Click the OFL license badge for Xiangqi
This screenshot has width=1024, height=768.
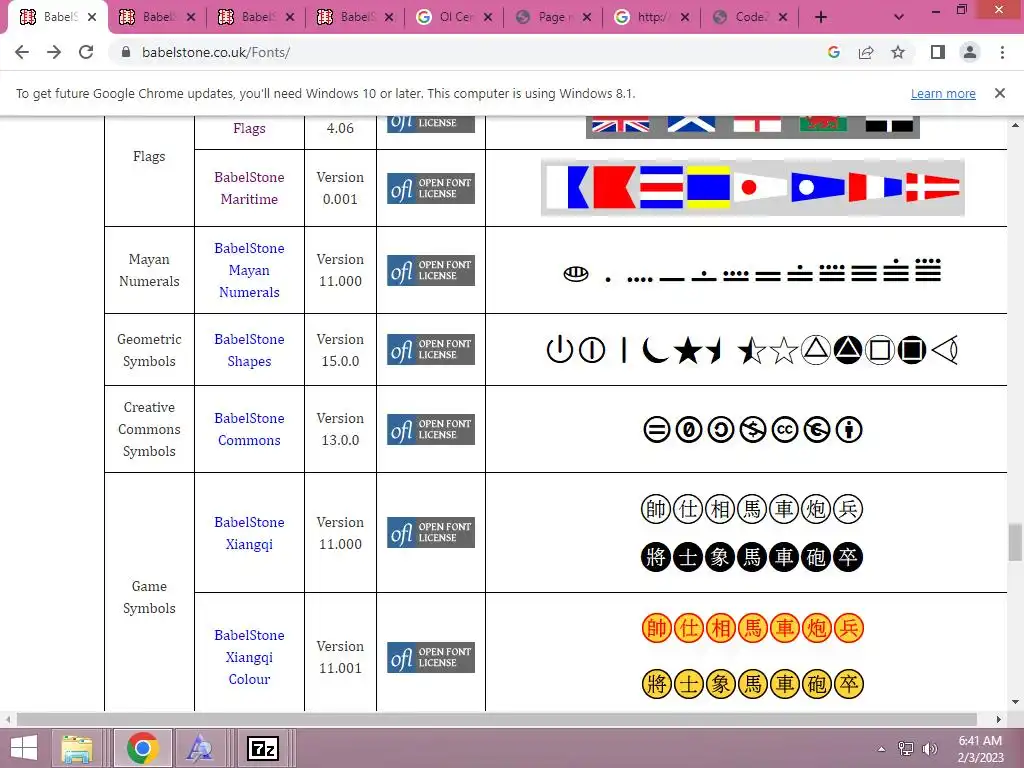pyautogui.click(x=431, y=532)
